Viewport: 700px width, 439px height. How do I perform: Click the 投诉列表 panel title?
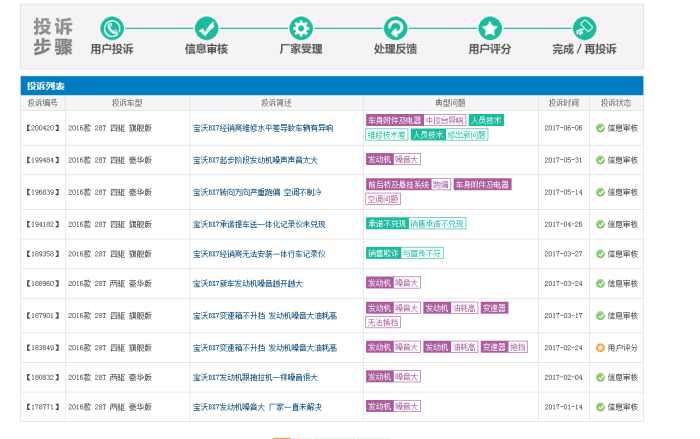coord(46,86)
